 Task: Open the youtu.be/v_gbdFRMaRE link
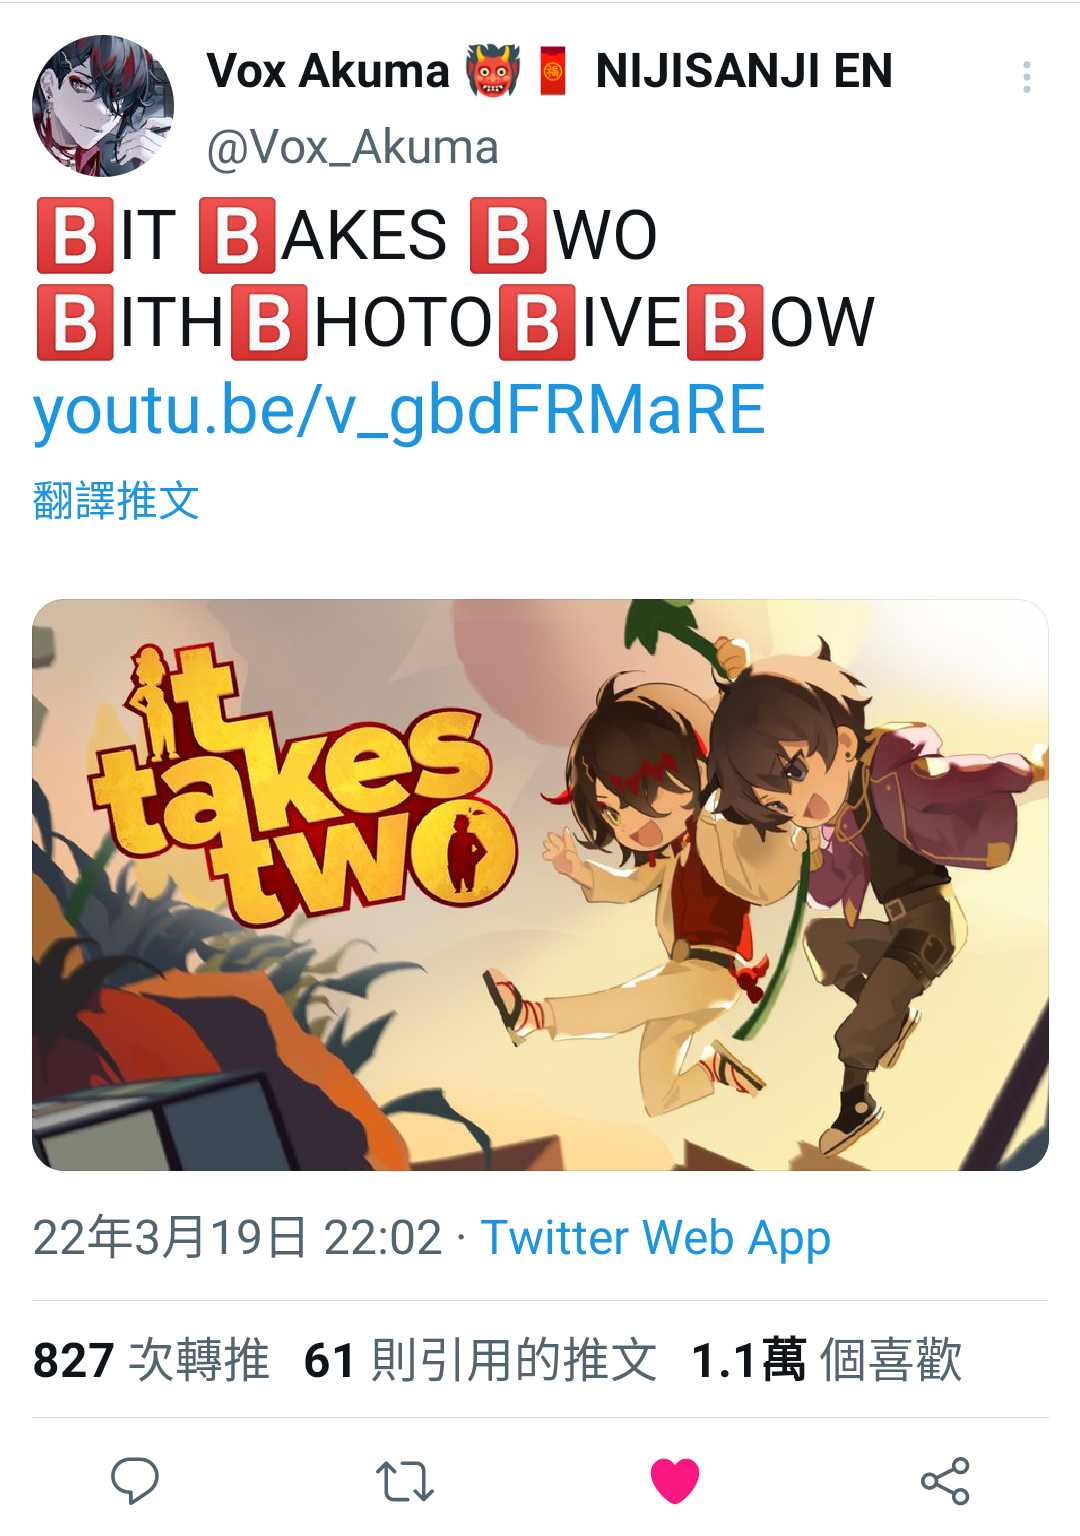click(x=399, y=410)
